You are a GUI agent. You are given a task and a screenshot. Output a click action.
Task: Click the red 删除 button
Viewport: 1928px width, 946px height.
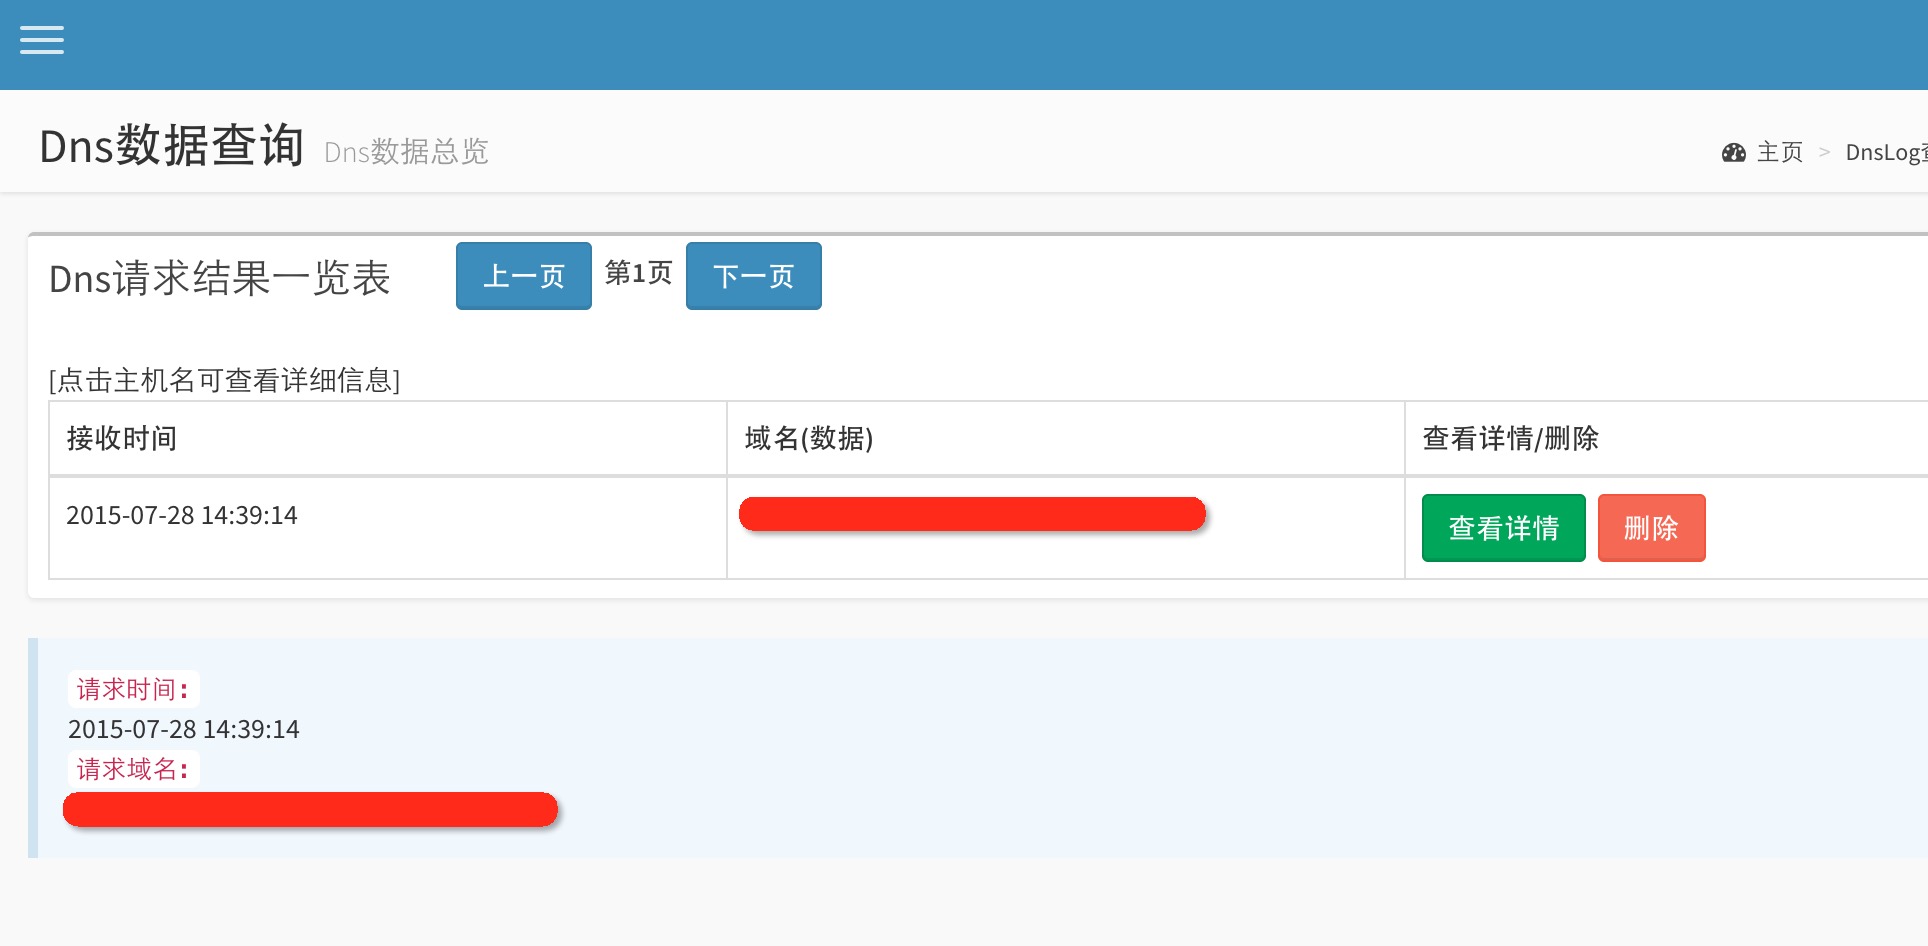click(1651, 528)
